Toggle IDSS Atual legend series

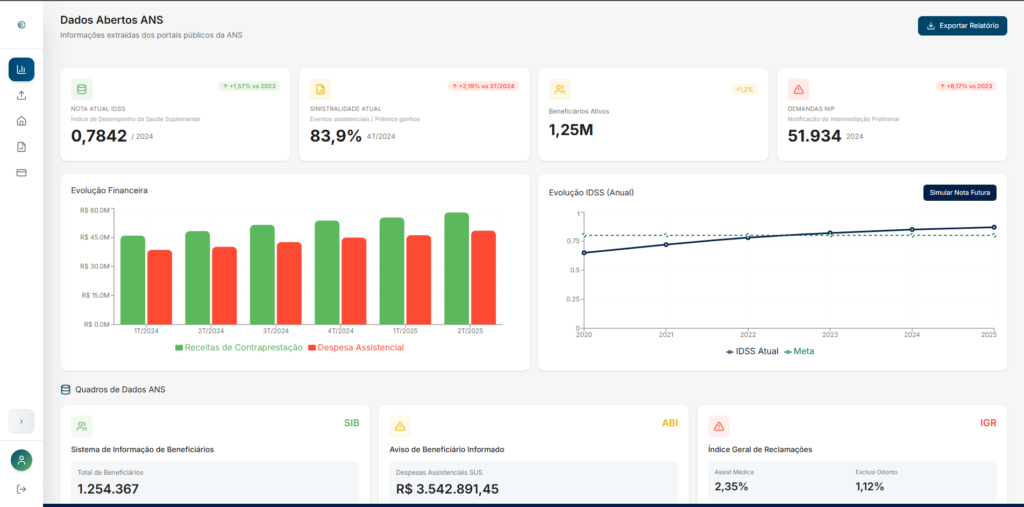tap(752, 352)
